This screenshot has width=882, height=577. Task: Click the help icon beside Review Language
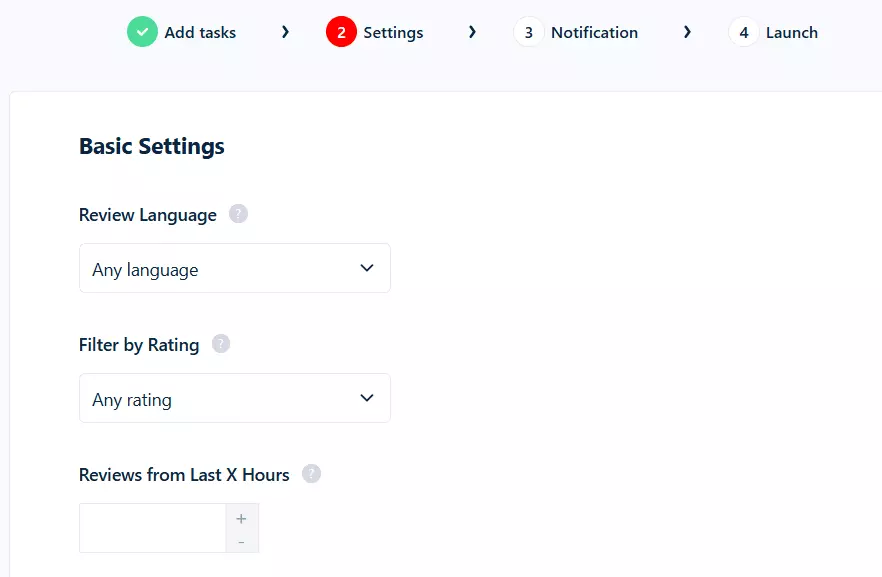(237, 213)
